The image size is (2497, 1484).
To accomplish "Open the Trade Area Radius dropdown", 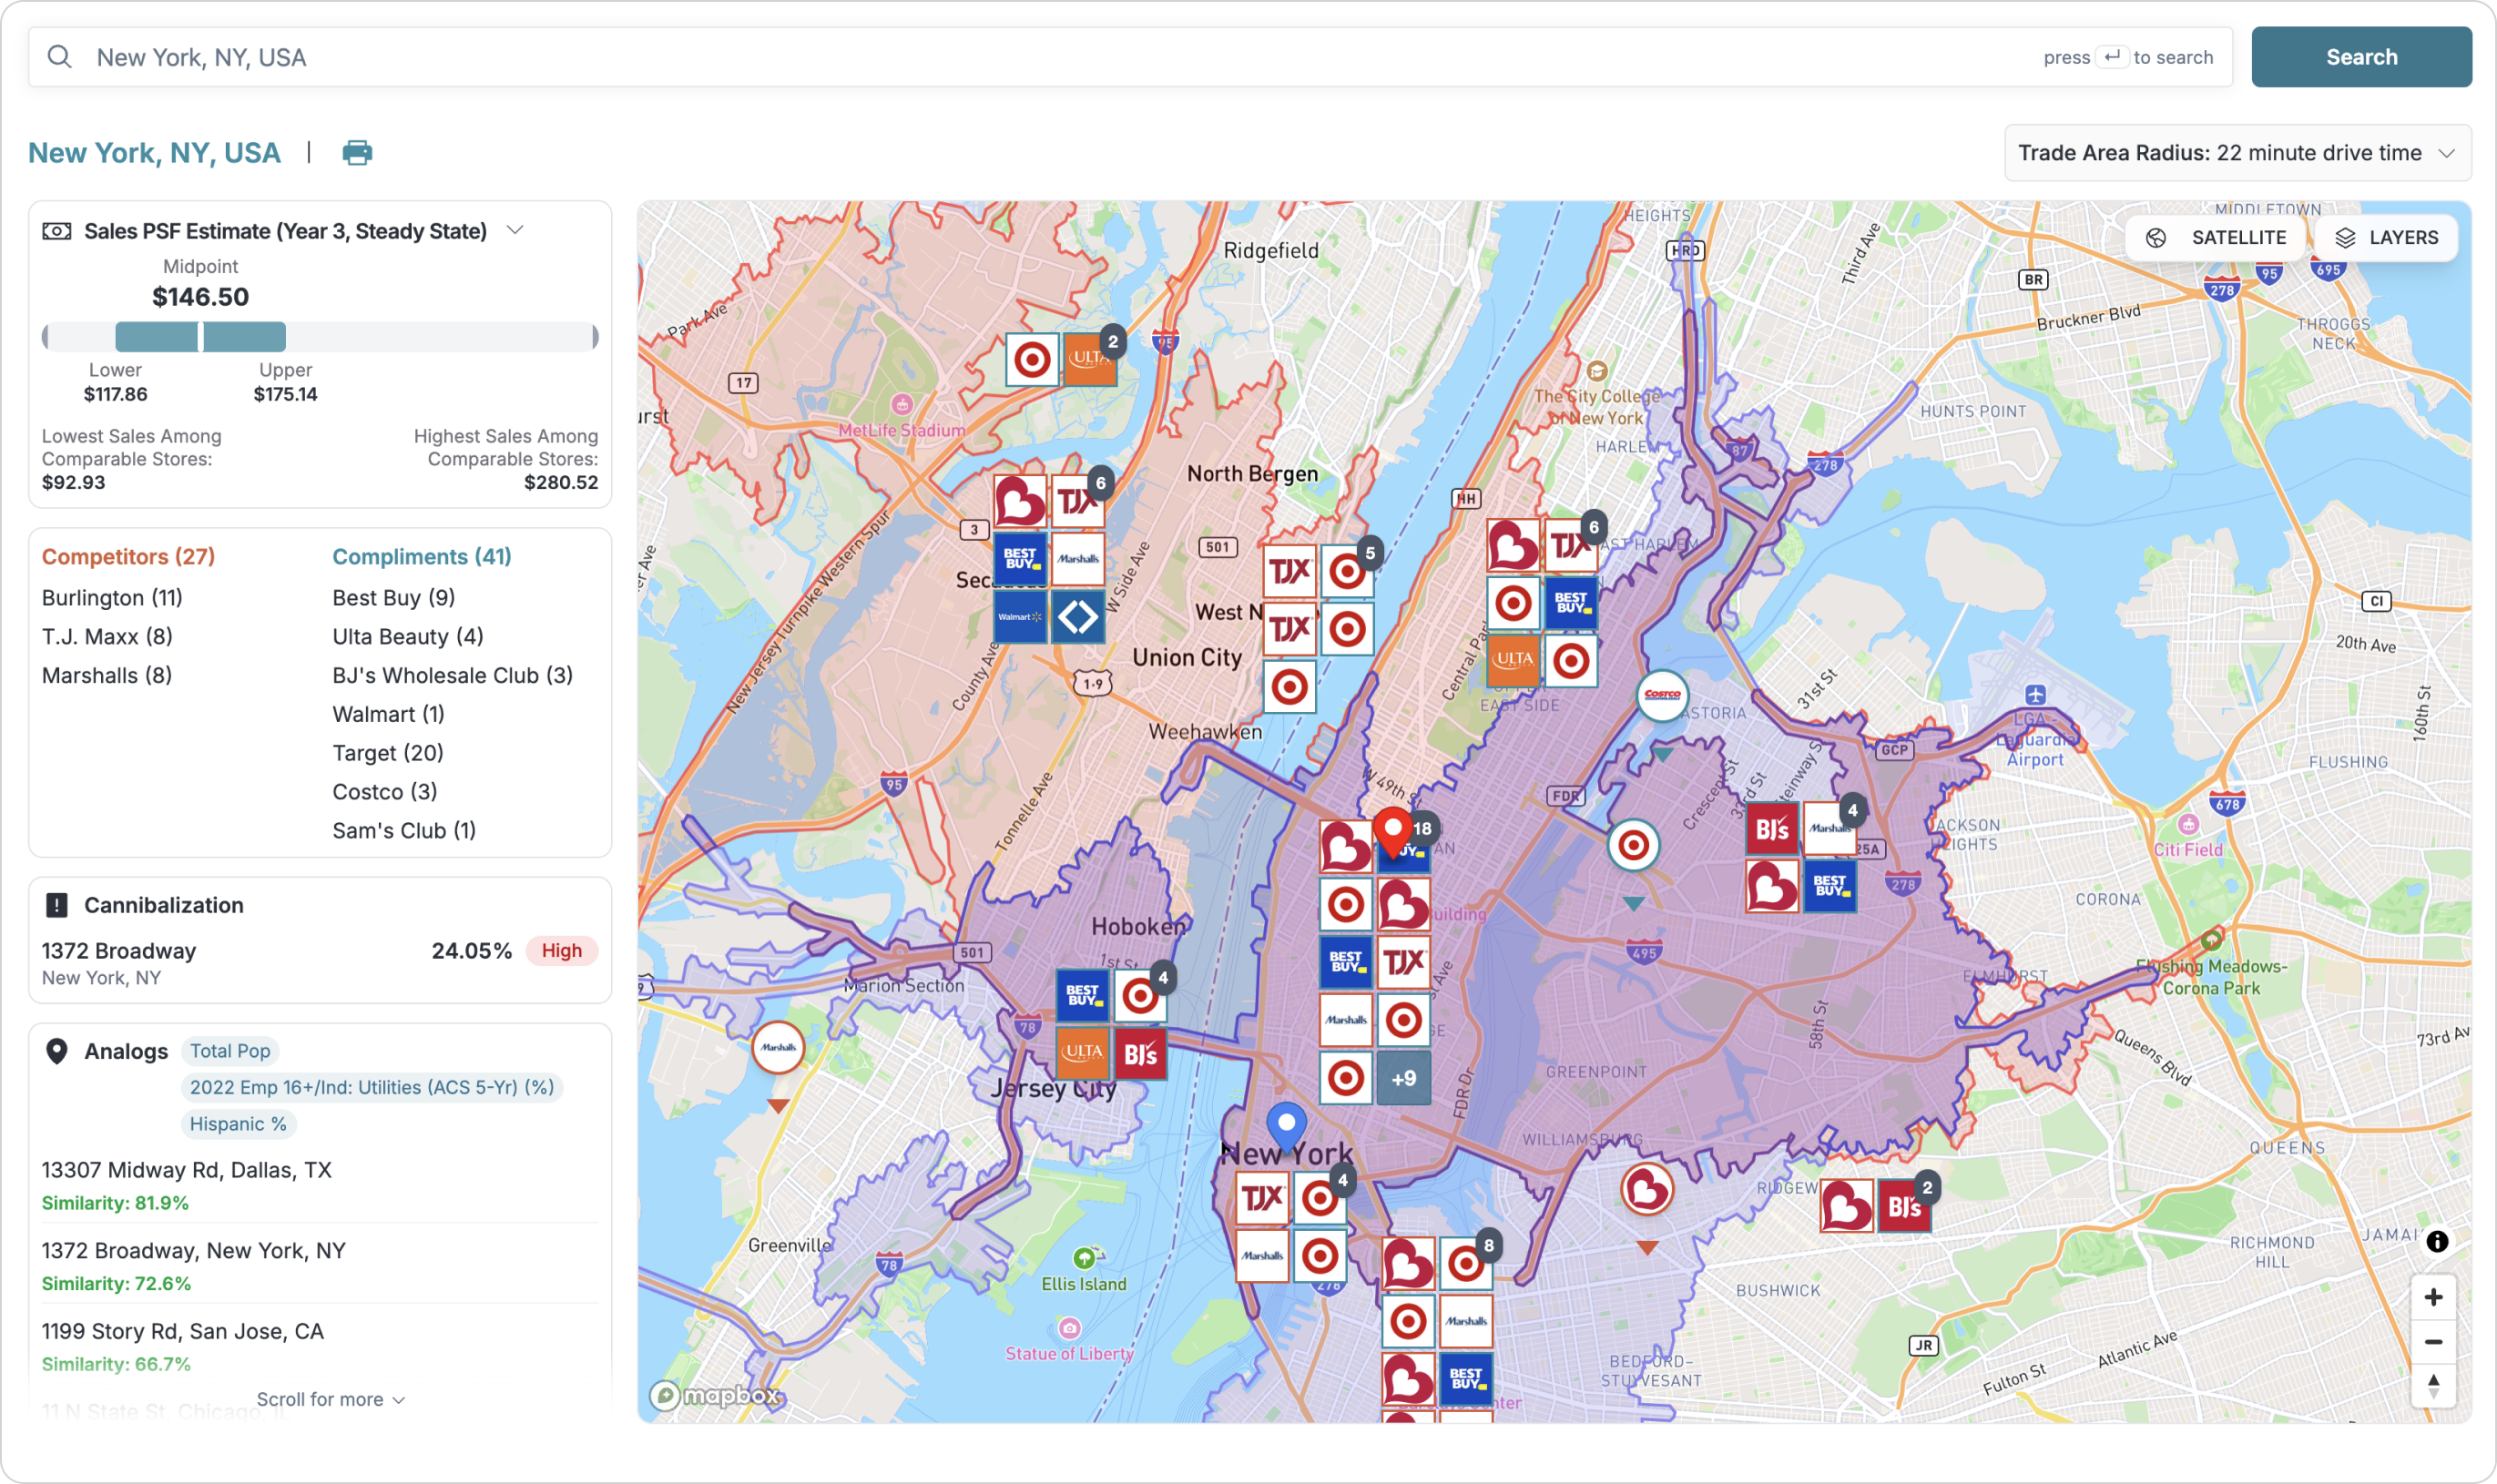I will [2237, 153].
